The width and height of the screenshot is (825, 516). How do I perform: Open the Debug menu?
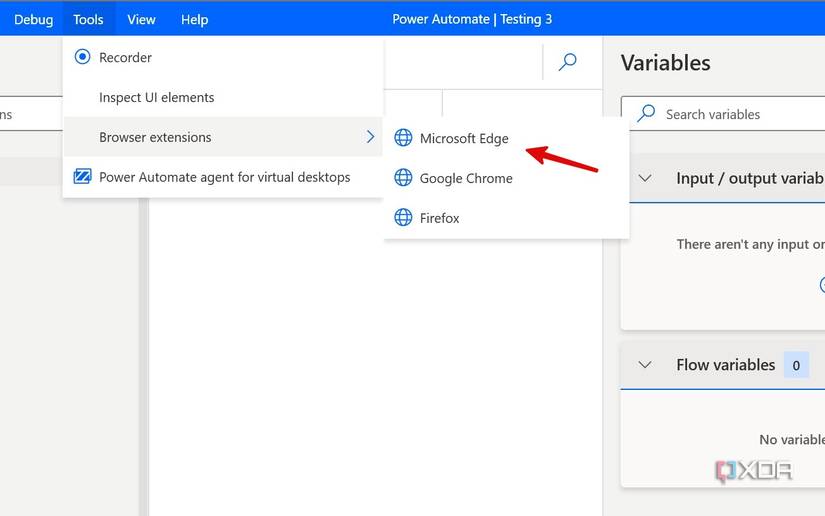point(33,19)
